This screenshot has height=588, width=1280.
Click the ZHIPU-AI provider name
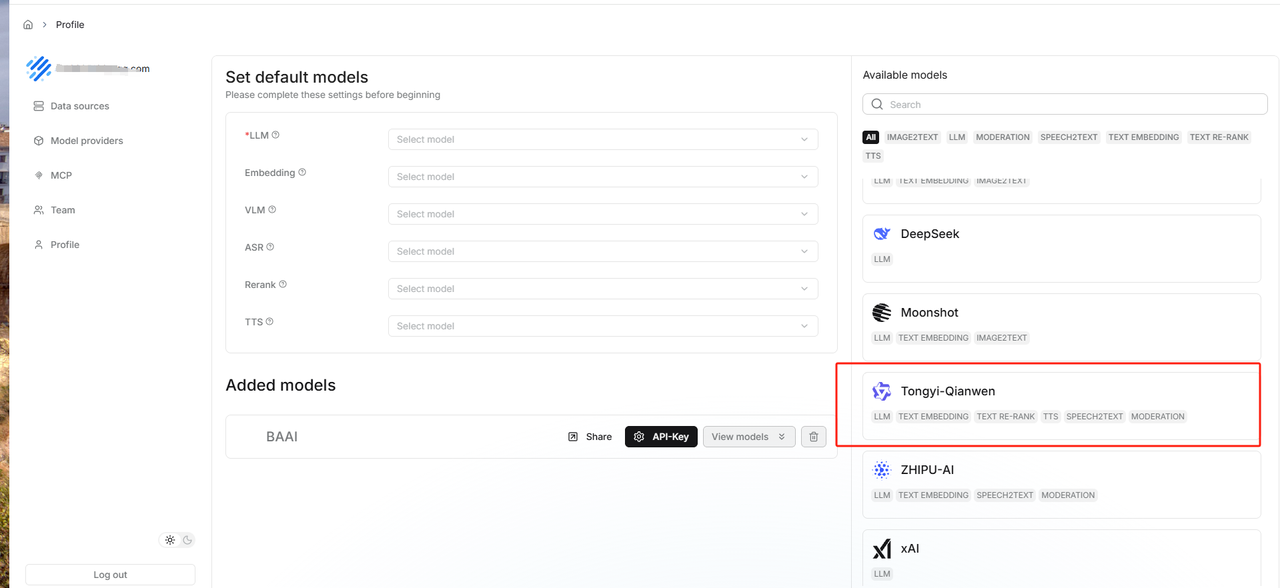(x=928, y=470)
